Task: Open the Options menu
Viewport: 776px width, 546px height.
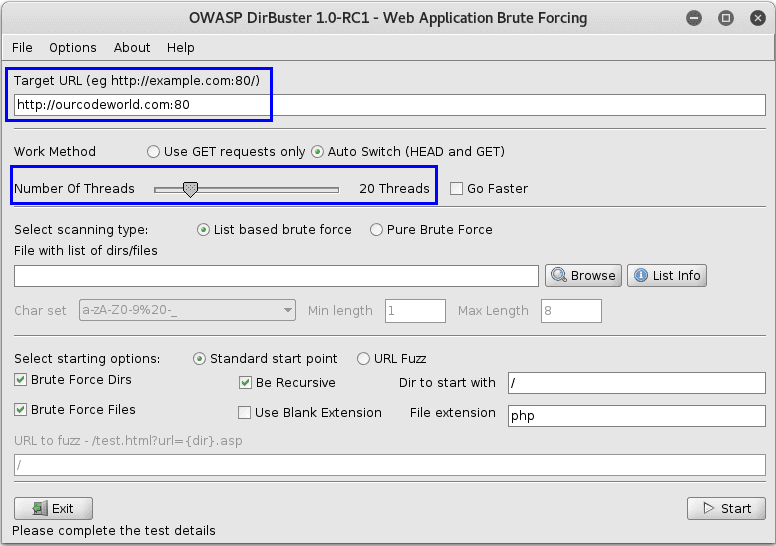Action: [x=73, y=47]
